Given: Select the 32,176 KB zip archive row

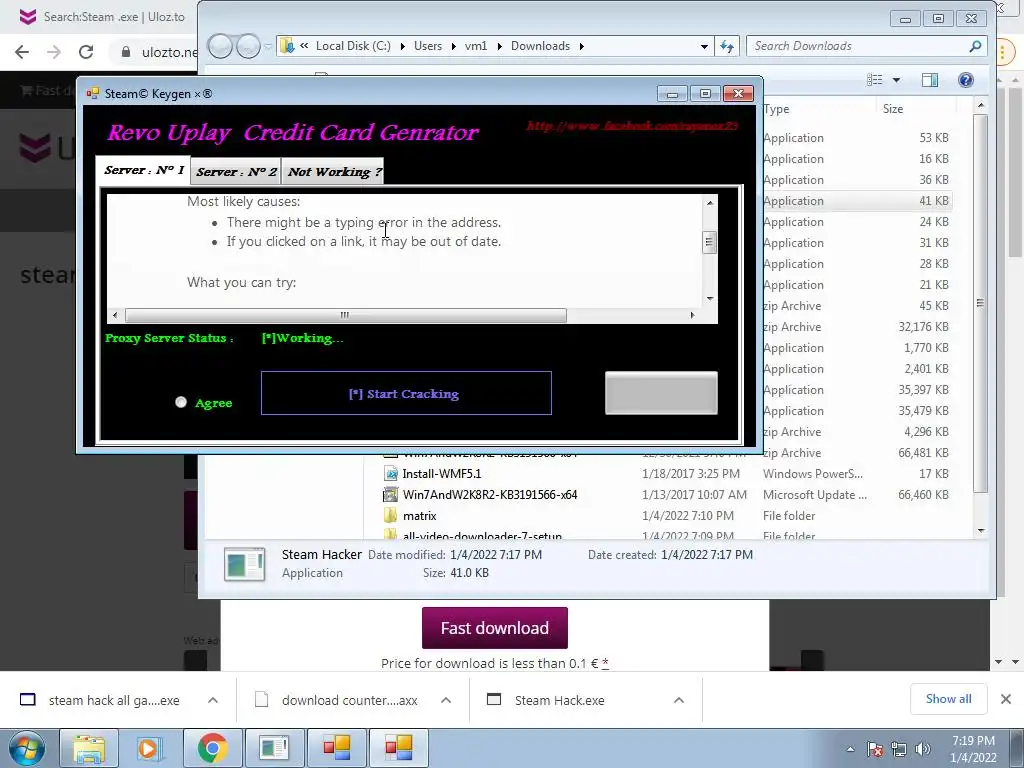Looking at the screenshot, I should (856, 327).
